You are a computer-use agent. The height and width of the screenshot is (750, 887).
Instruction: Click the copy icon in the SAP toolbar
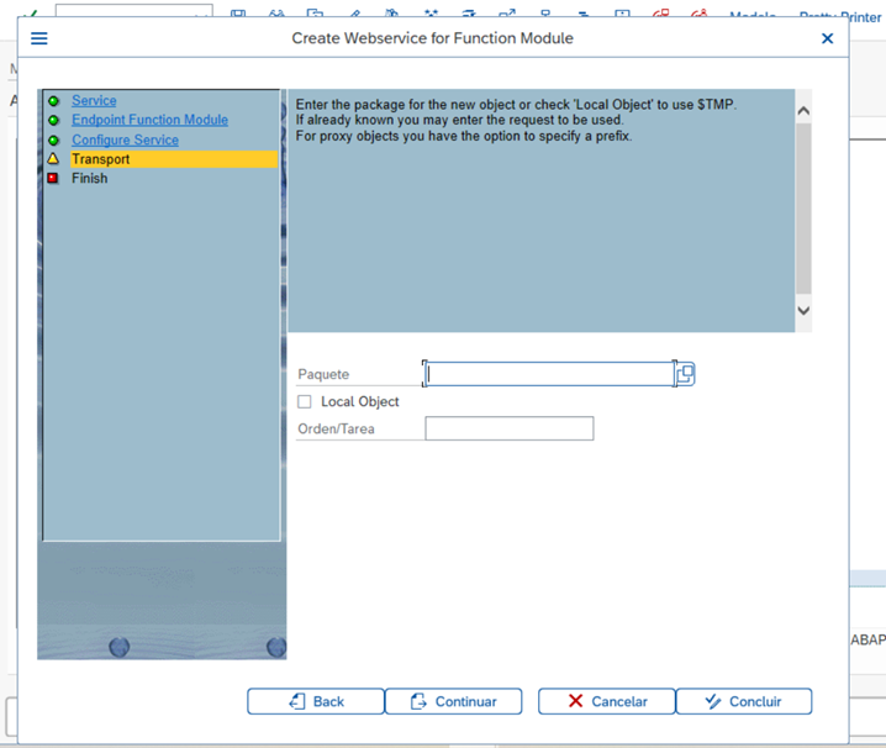pos(316,12)
